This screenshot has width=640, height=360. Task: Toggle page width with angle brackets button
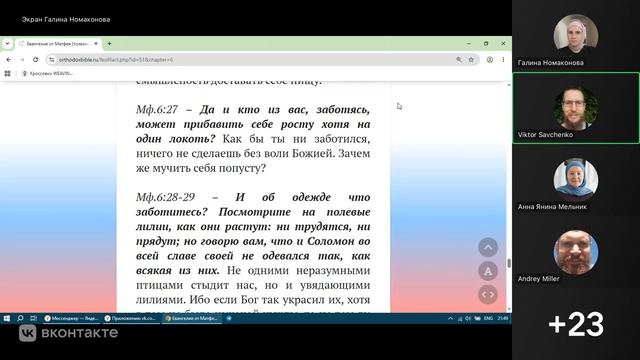tap(488, 294)
